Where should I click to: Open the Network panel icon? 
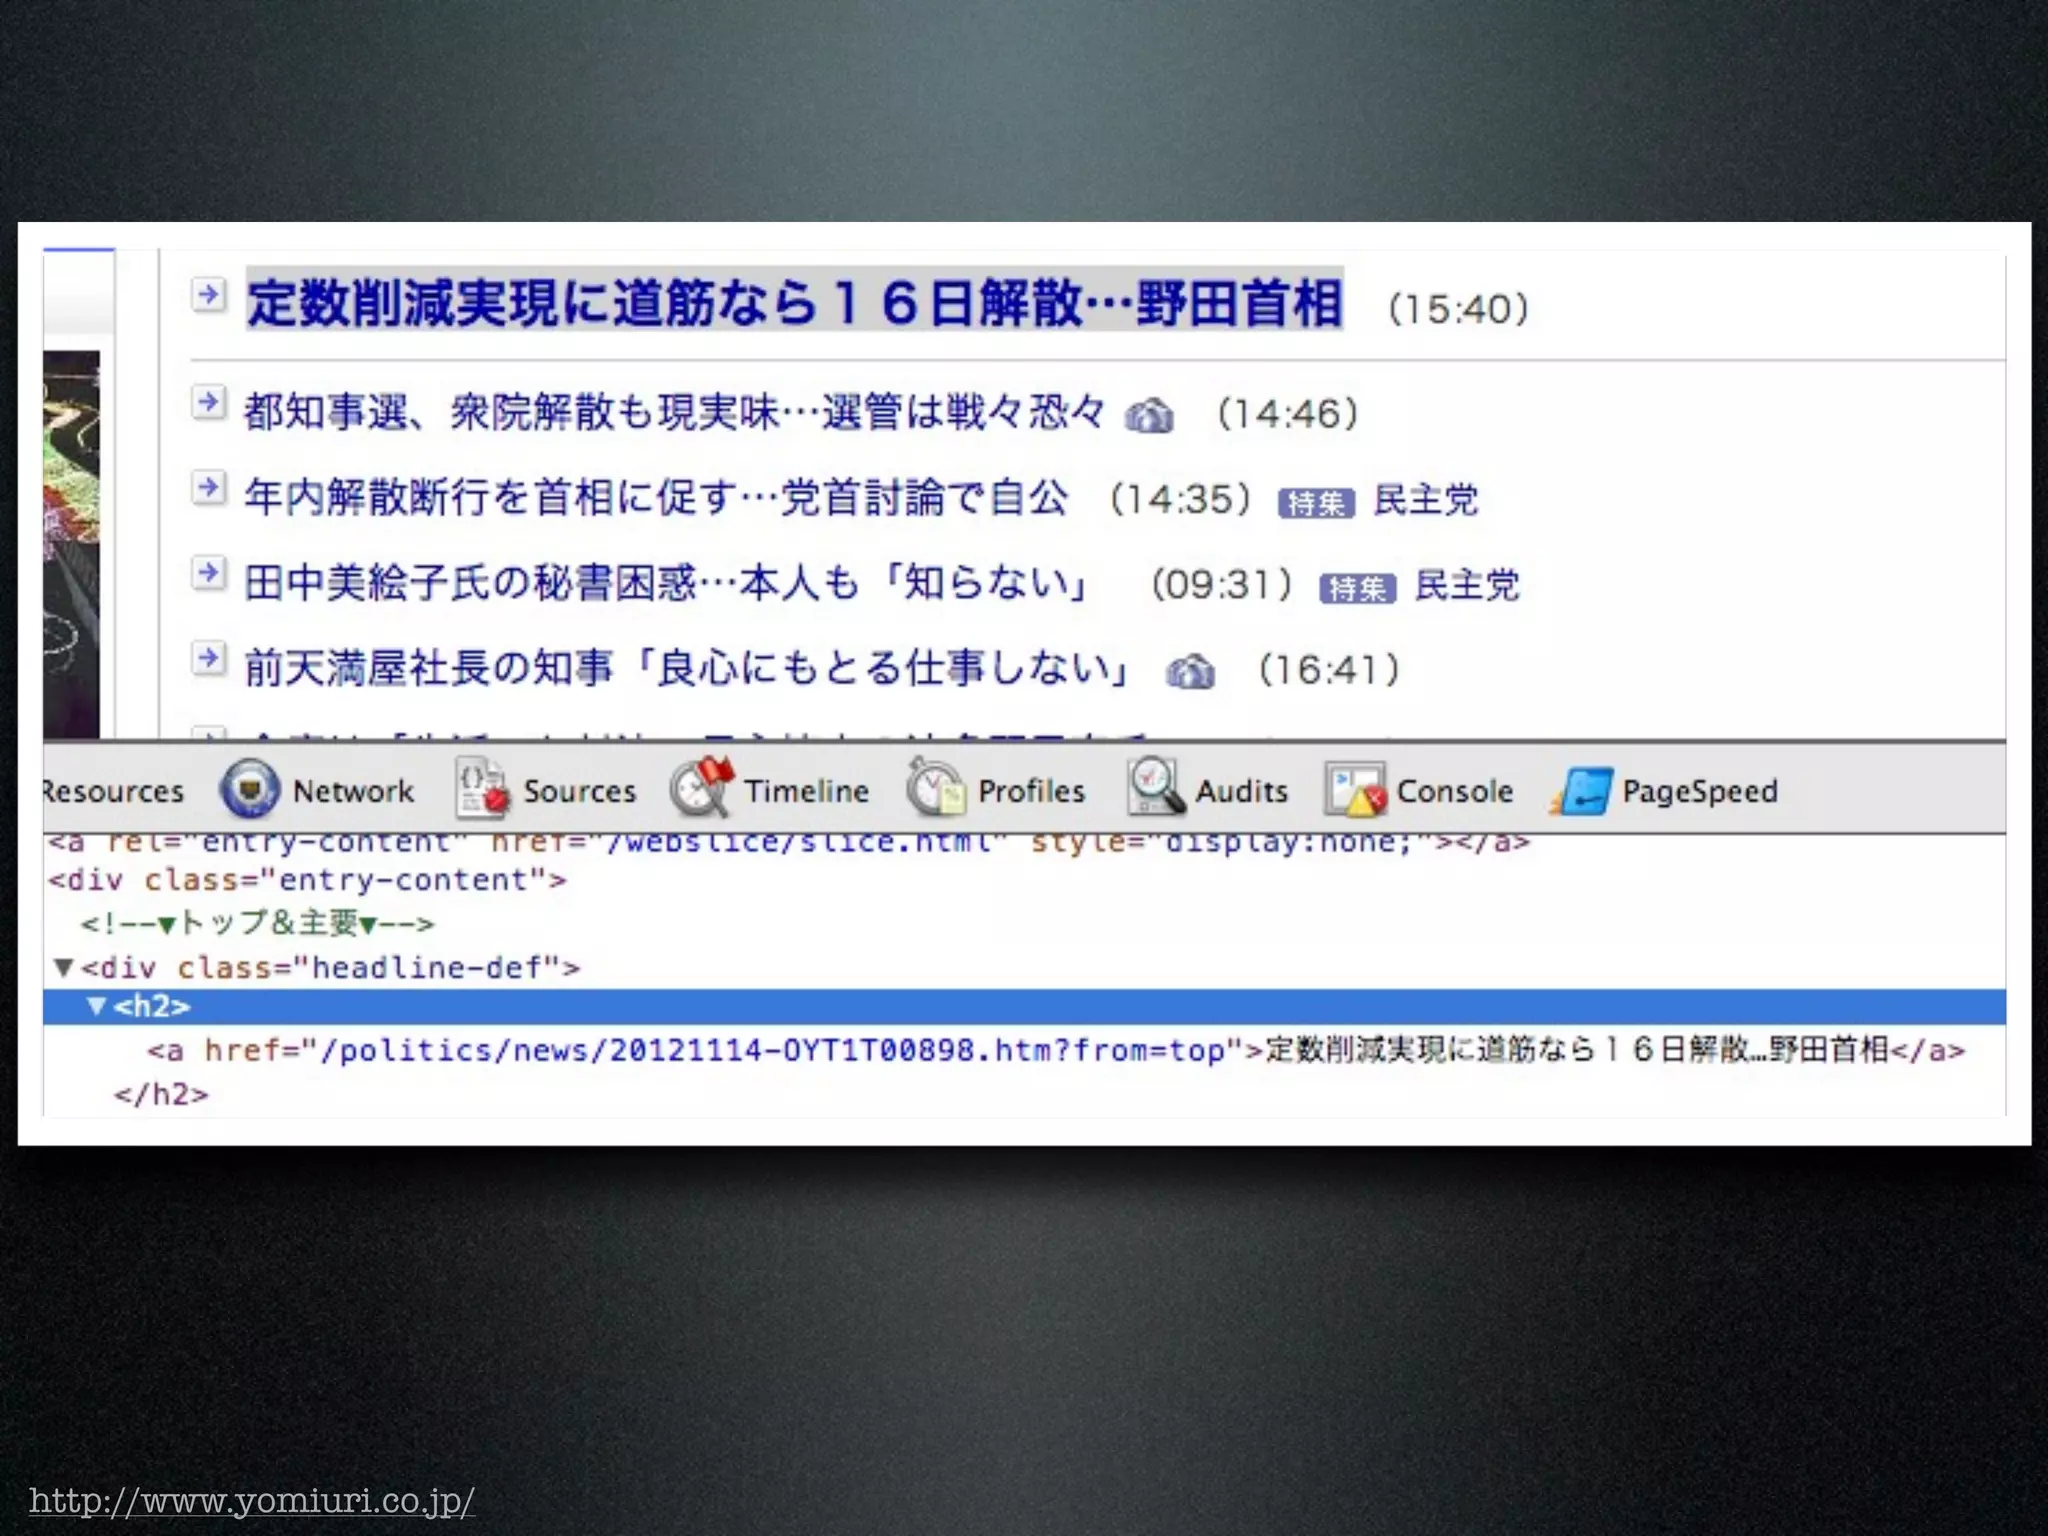click(x=248, y=789)
